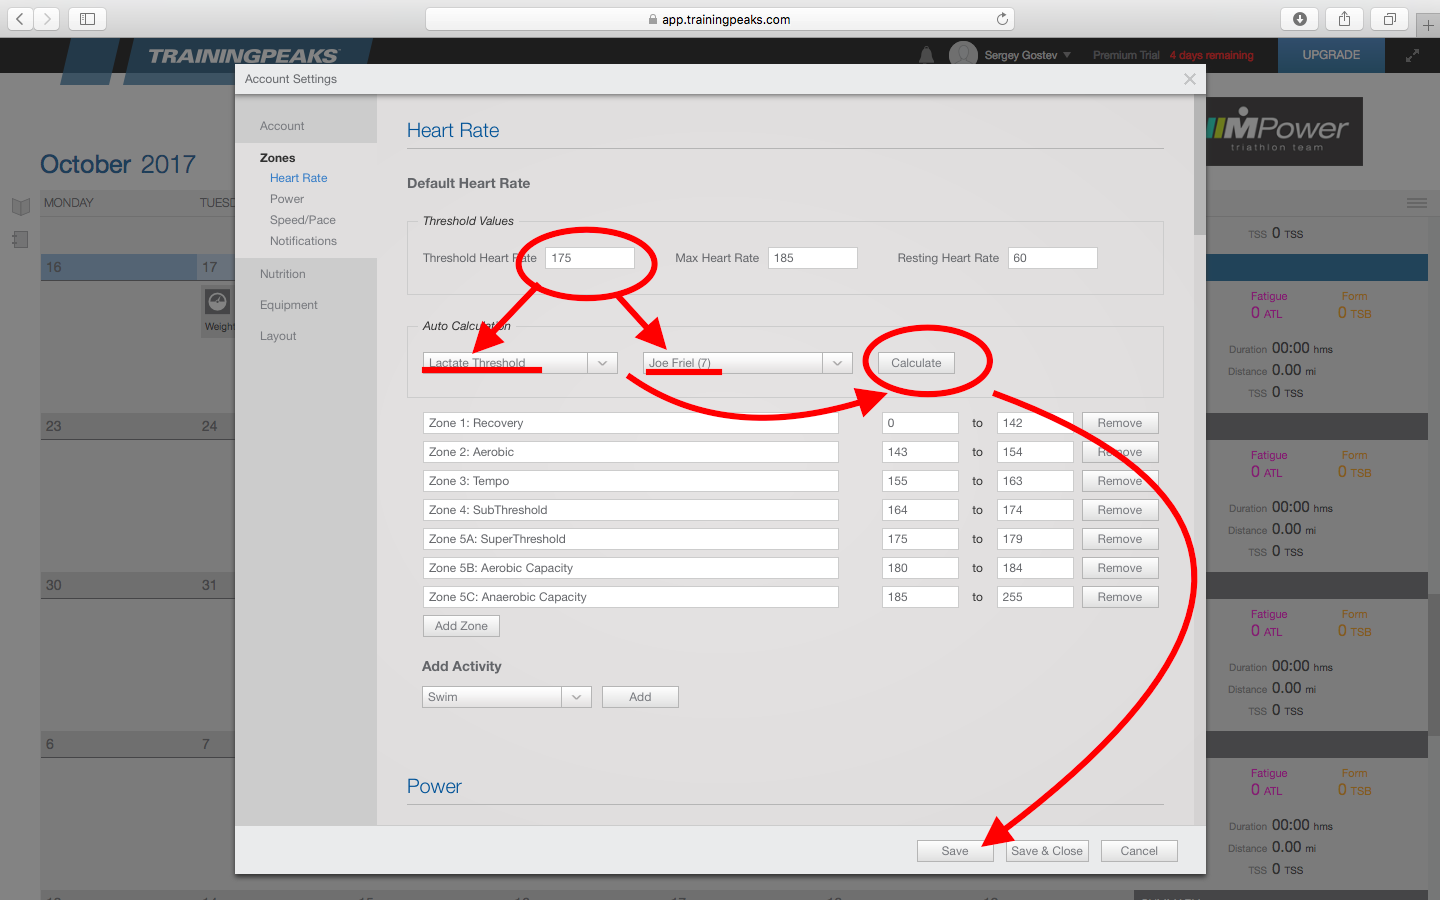Click the Zone 3: Tempo name field
Viewport: 1440px width, 900px height.
(630, 481)
